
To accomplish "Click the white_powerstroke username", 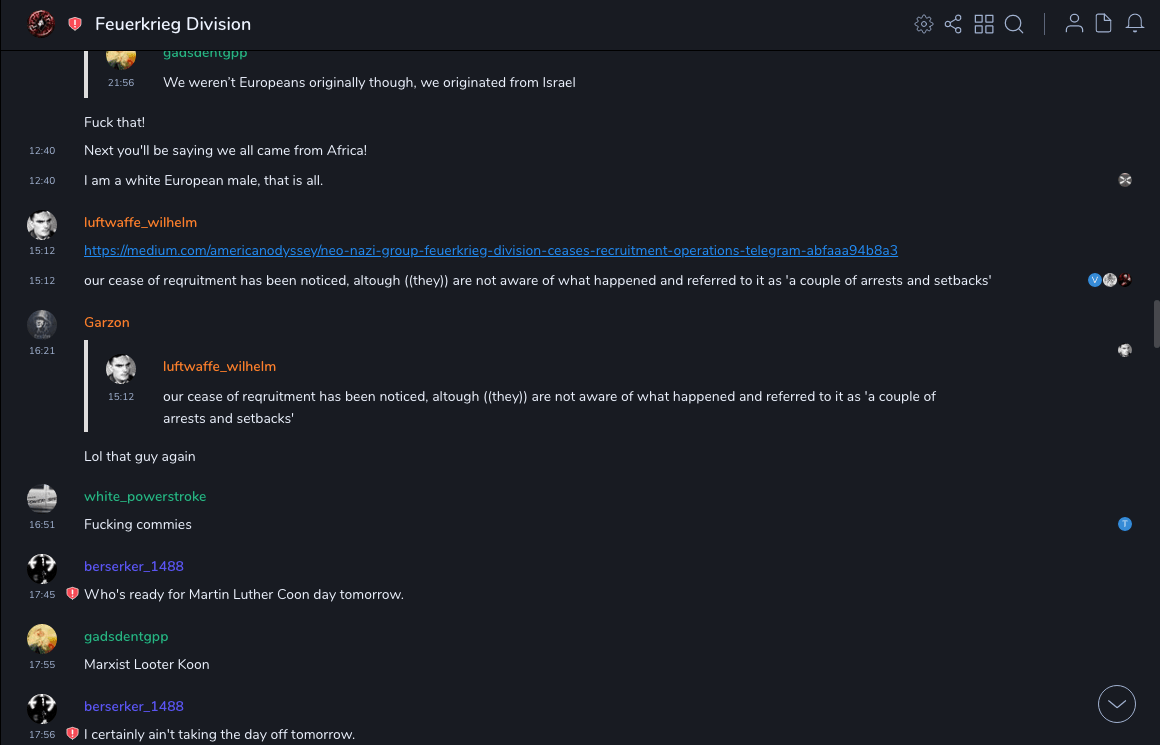I will pyautogui.click(x=145, y=496).
